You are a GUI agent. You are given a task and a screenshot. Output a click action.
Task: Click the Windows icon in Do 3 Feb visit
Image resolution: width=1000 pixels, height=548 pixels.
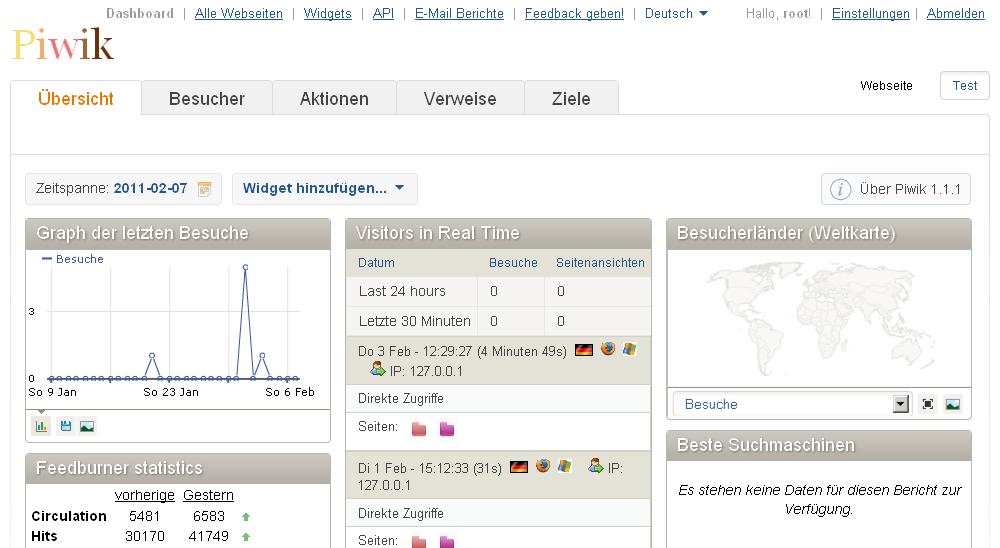[629, 349]
